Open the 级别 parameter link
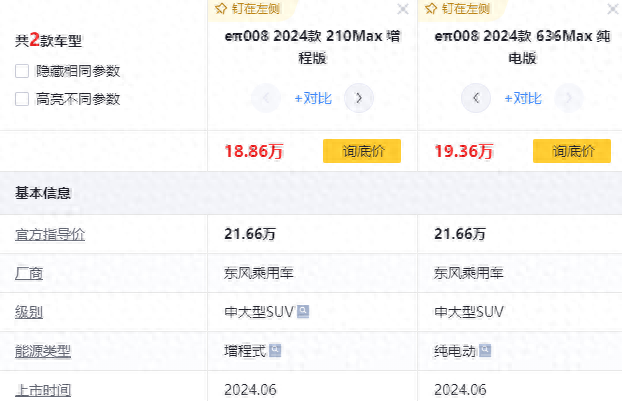Screen dimensions: 622x401 point(29,312)
